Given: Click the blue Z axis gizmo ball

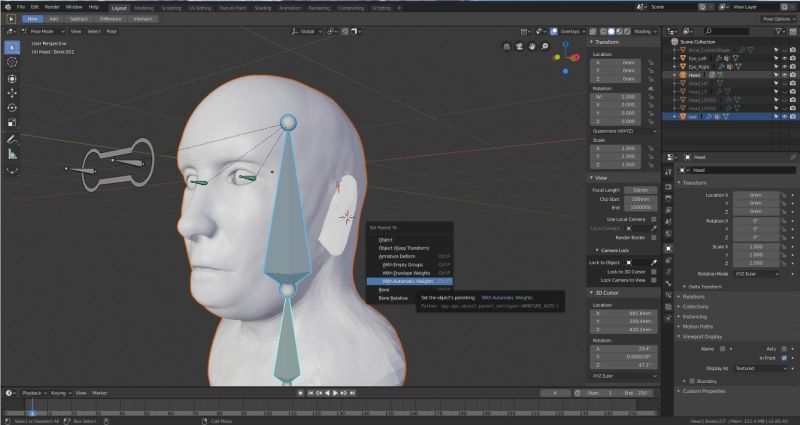Looking at the screenshot, I should (x=565, y=44).
